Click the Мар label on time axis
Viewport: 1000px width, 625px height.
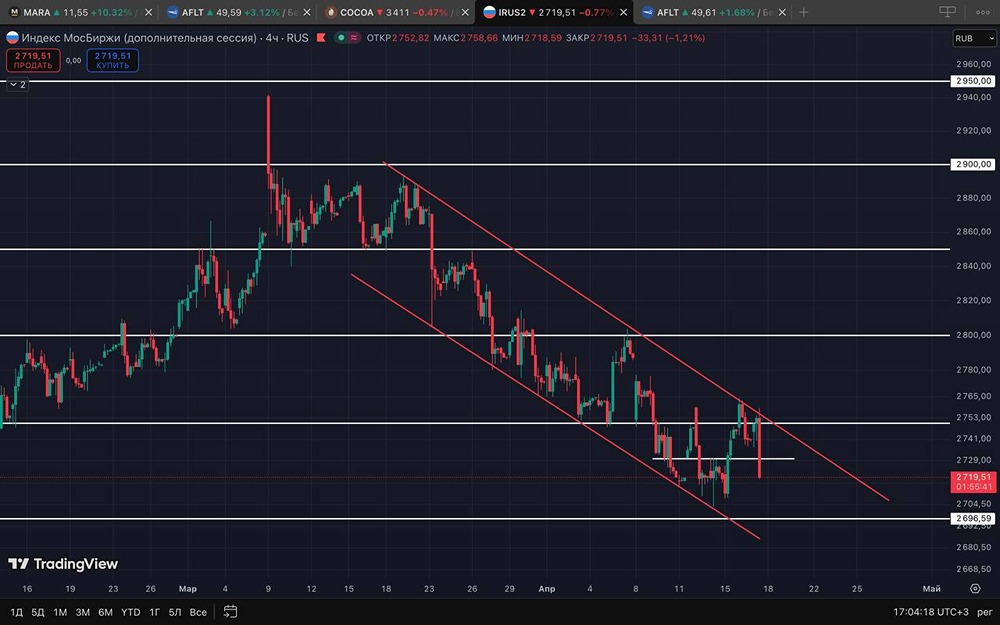[x=188, y=589]
